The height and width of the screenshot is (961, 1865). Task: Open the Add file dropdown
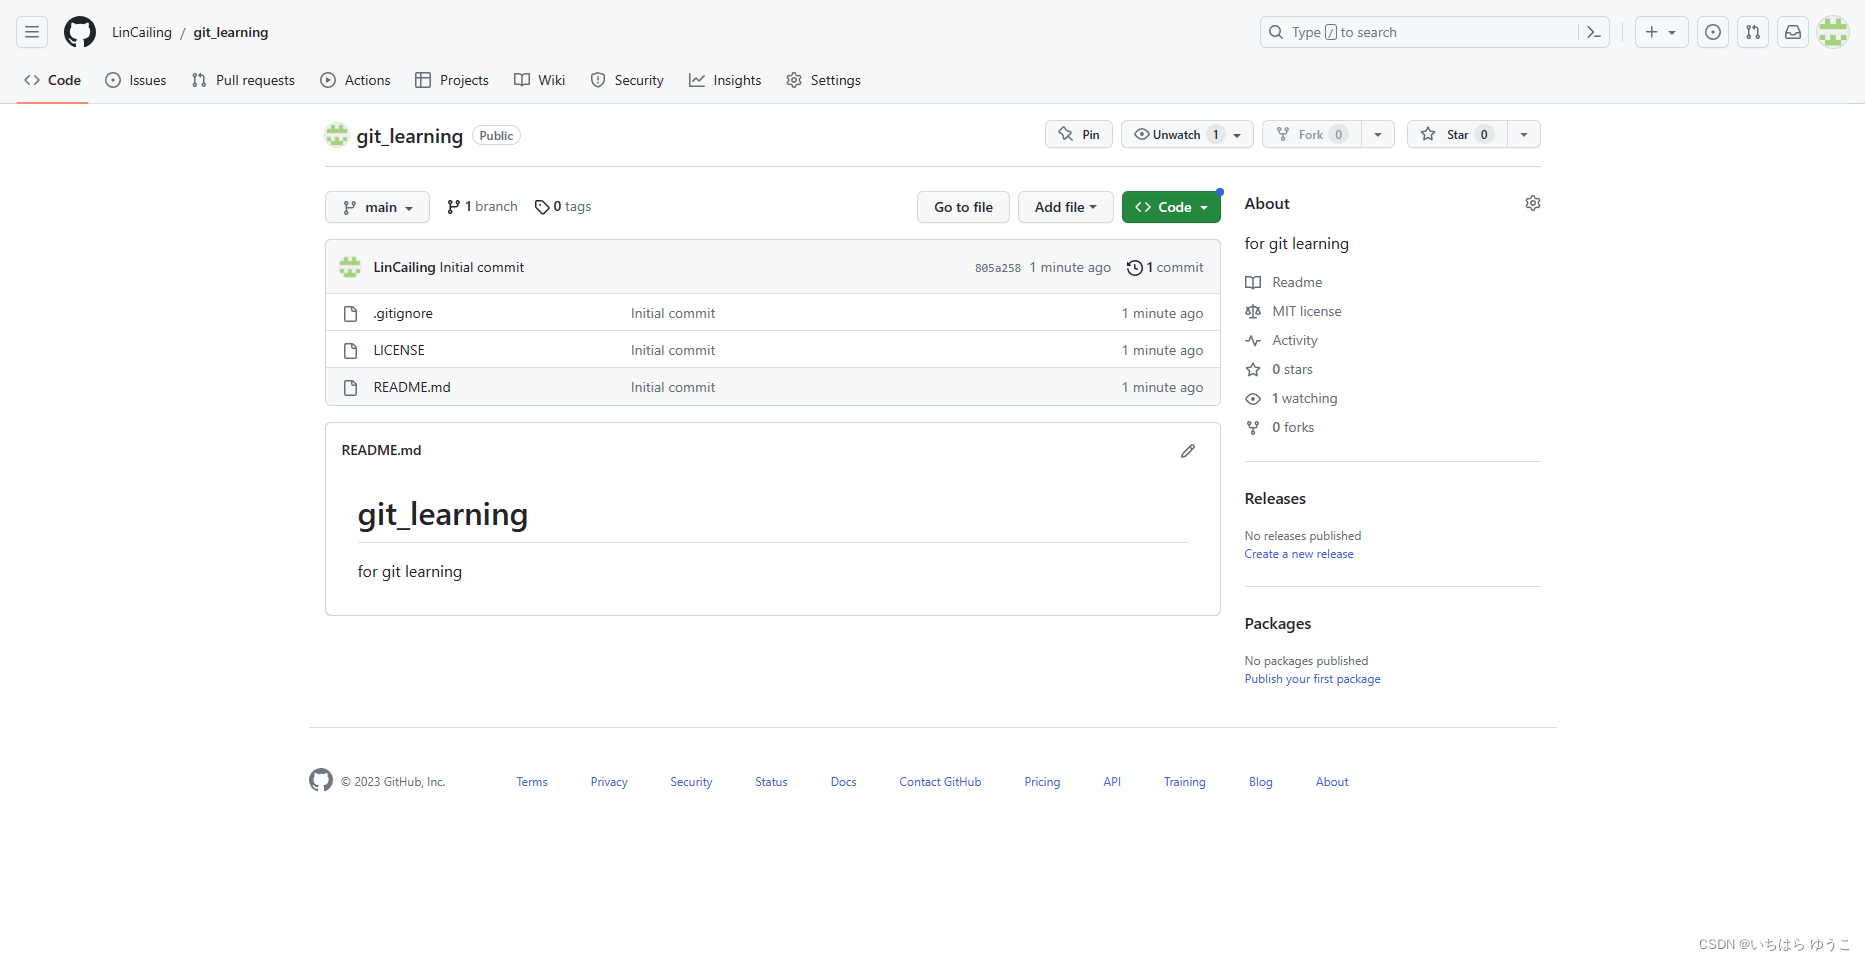(x=1065, y=207)
